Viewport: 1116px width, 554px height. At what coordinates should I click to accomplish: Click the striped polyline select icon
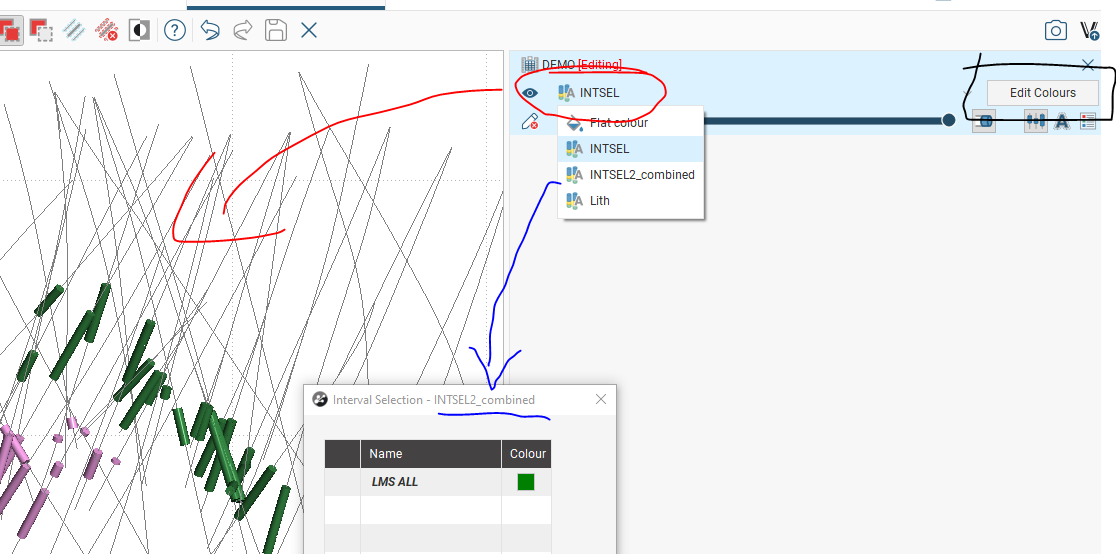pyautogui.click(x=74, y=30)
